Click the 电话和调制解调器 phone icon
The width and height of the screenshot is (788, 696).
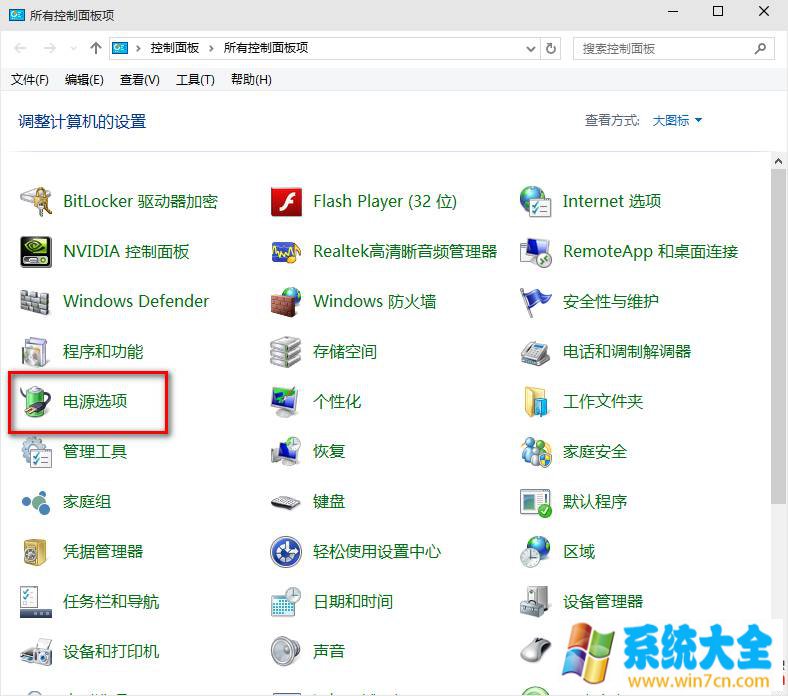click(535, 352)
